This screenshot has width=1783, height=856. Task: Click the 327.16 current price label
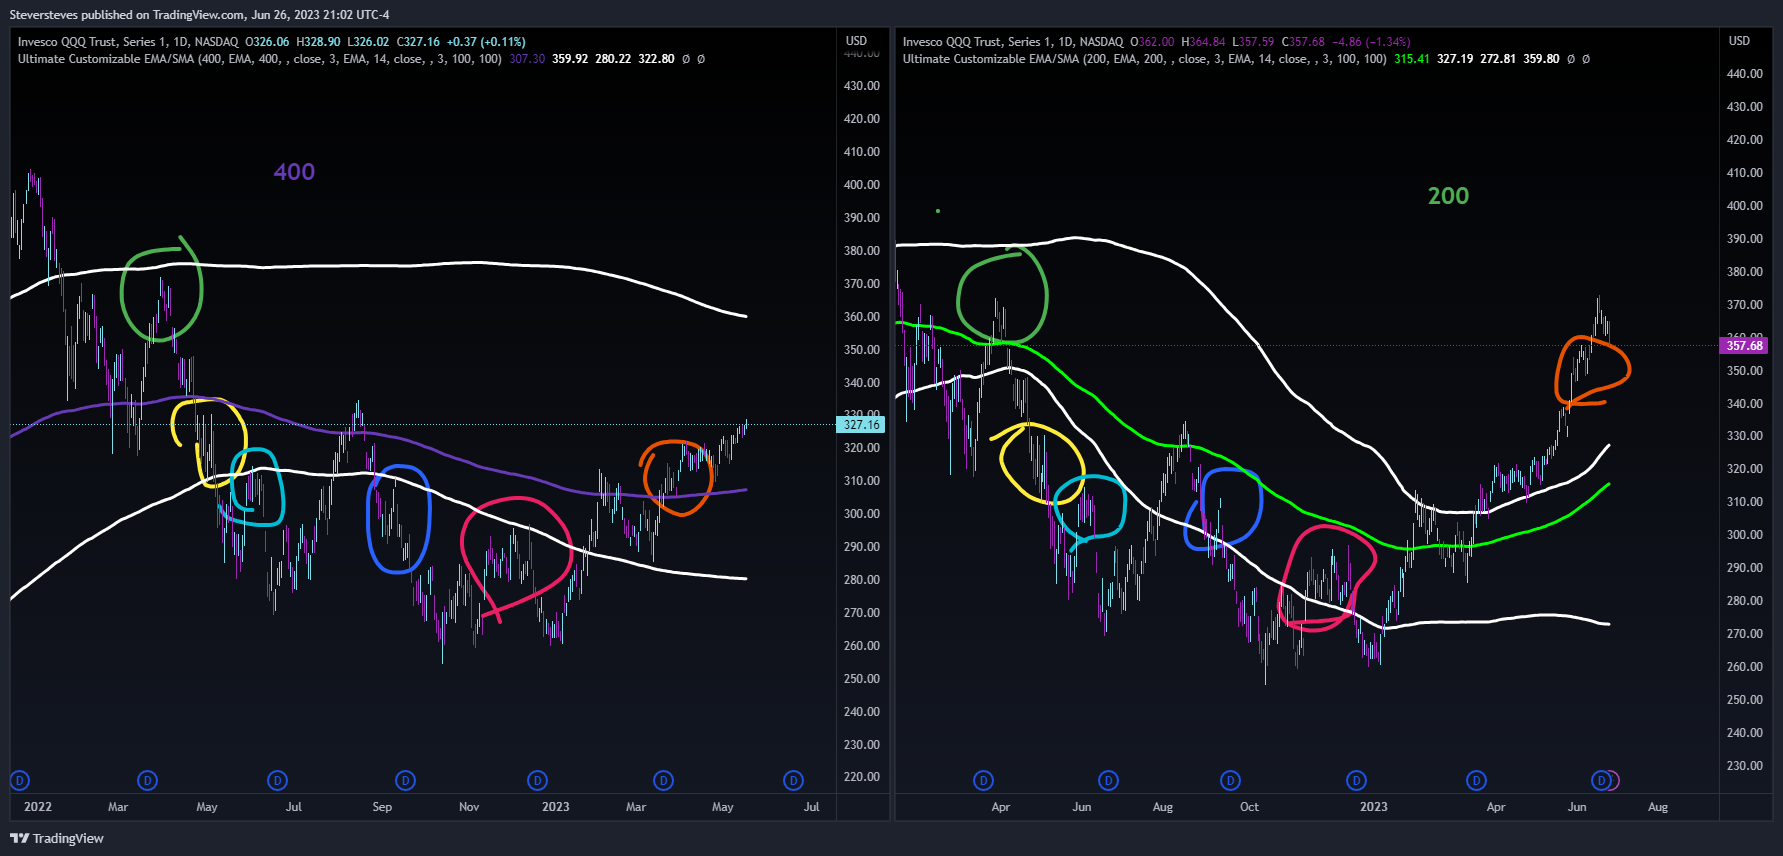coord(861,425)
